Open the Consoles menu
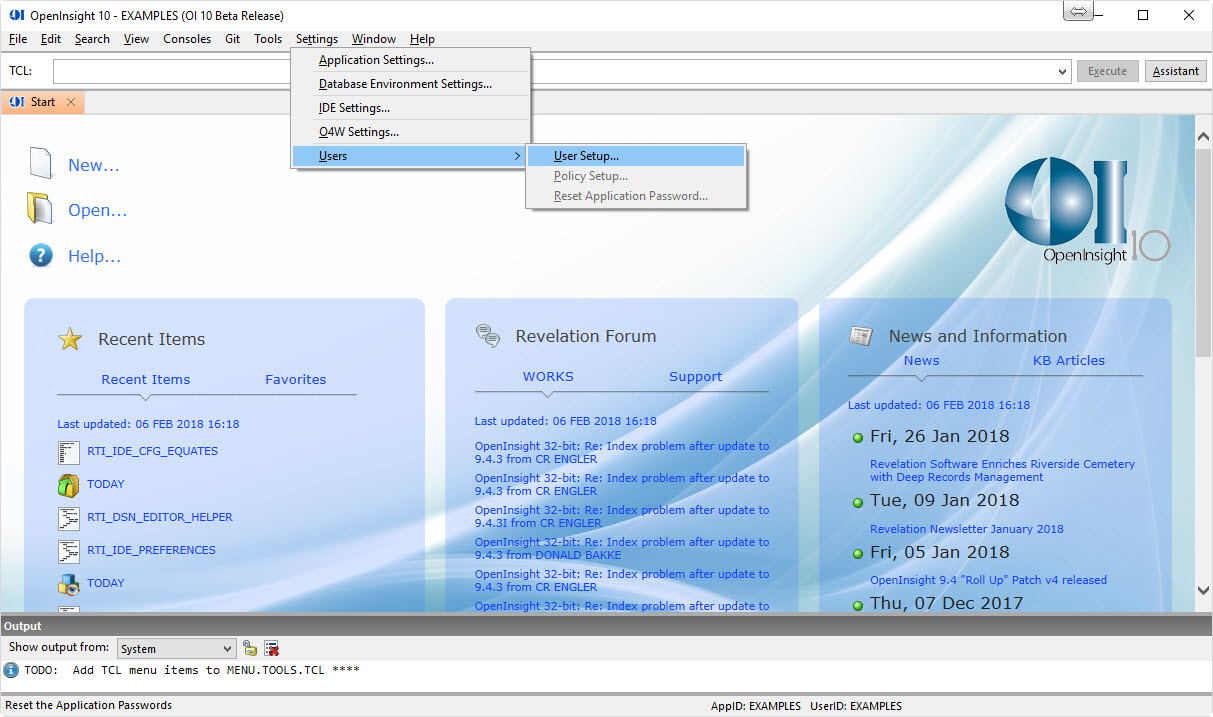Screen dimensions: 1213x717 [x=187, y=39]
